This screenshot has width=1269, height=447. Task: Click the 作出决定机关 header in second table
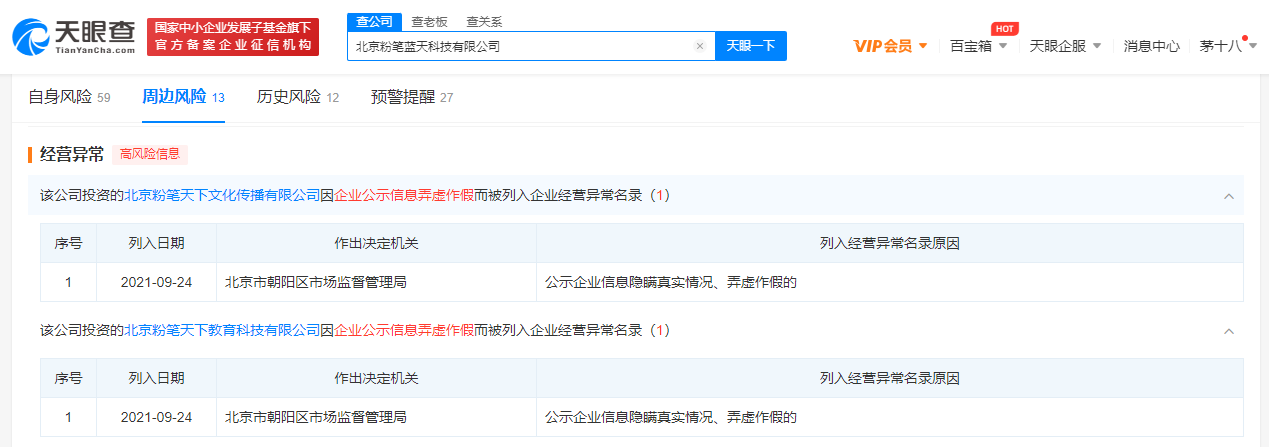[x=376, y=378]
